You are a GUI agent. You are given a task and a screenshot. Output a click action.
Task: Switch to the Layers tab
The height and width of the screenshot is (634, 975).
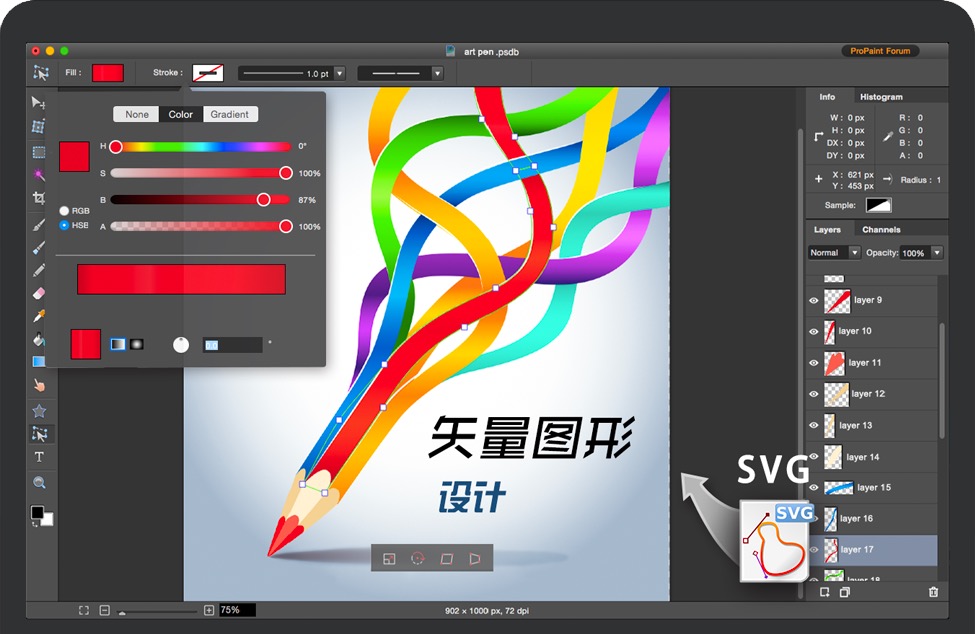(x=827, y=230)
